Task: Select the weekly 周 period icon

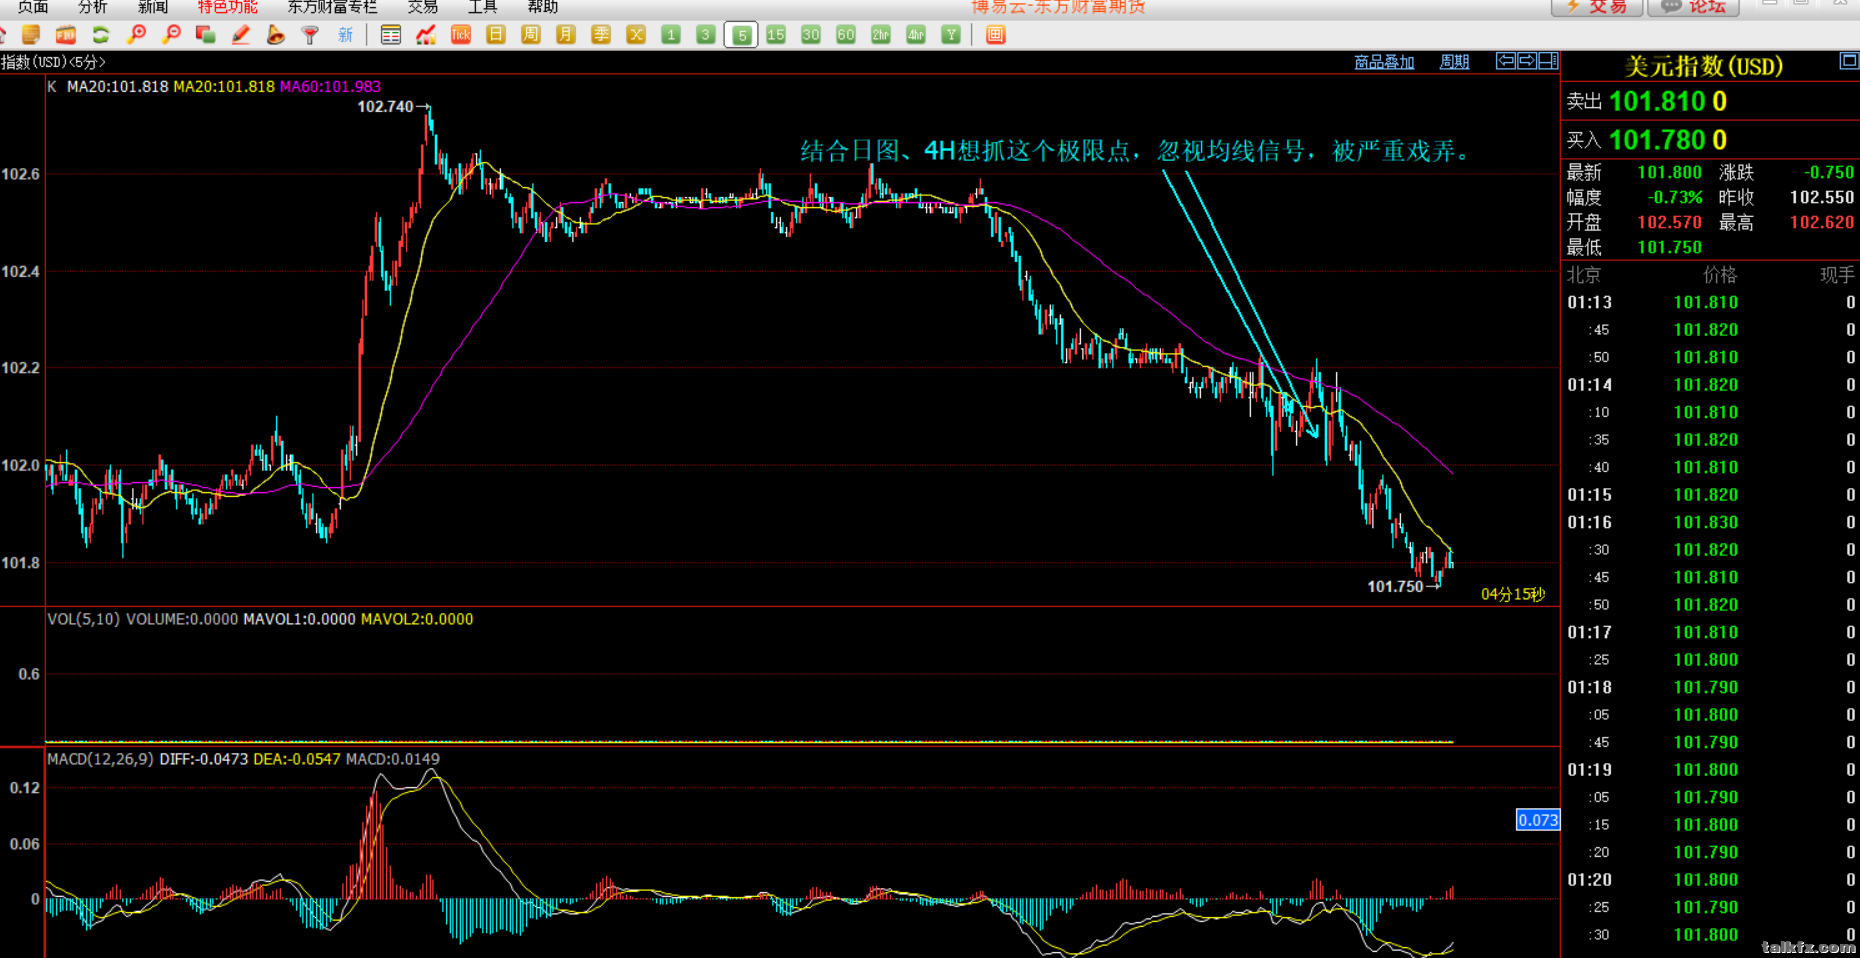Action: 531,35
